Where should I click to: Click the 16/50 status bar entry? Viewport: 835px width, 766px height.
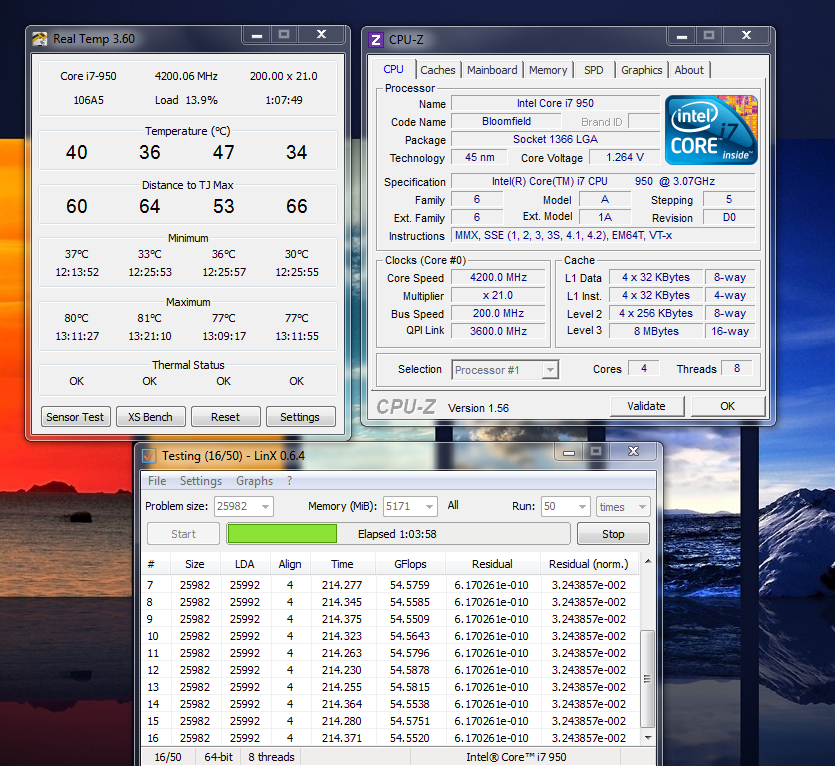(168, 757)
